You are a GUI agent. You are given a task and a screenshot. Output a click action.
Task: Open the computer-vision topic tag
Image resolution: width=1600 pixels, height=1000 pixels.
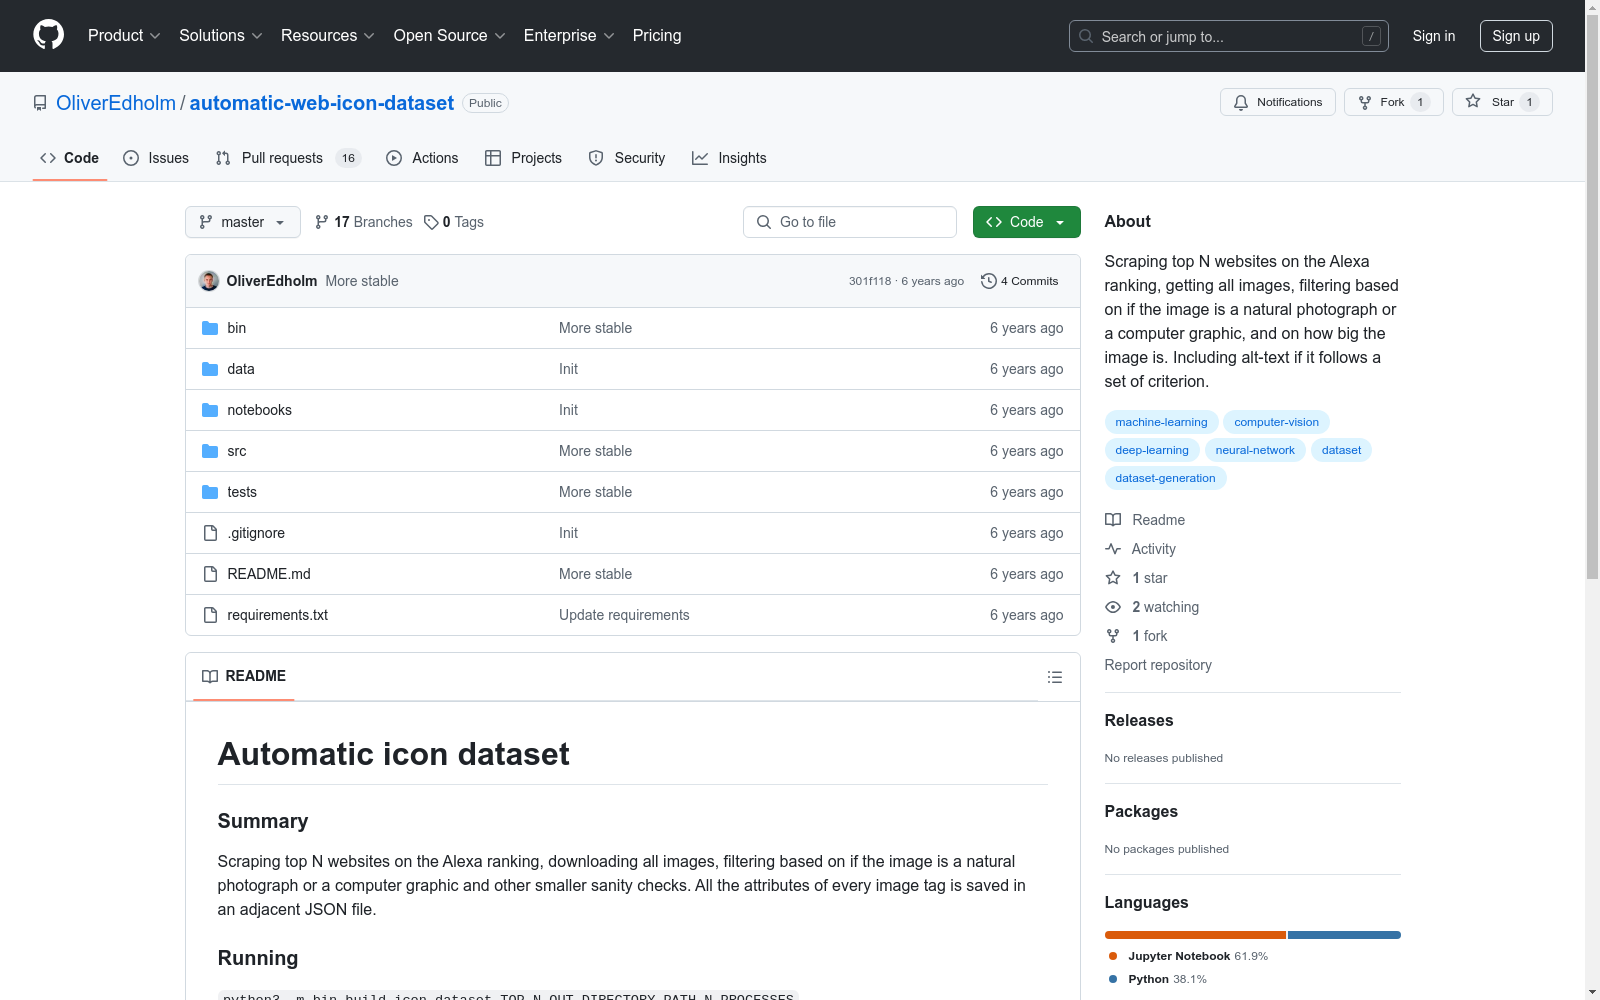[1276, 422]
